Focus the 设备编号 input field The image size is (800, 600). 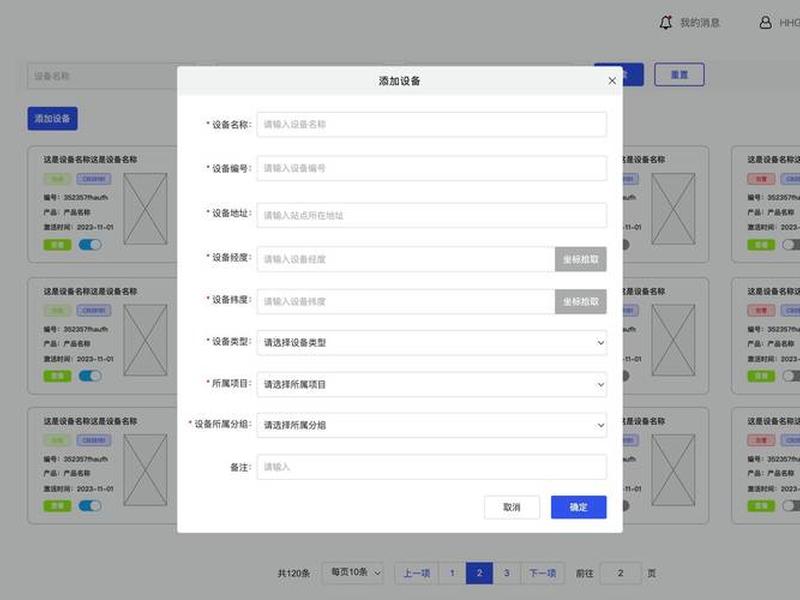[x=432, y=168]
